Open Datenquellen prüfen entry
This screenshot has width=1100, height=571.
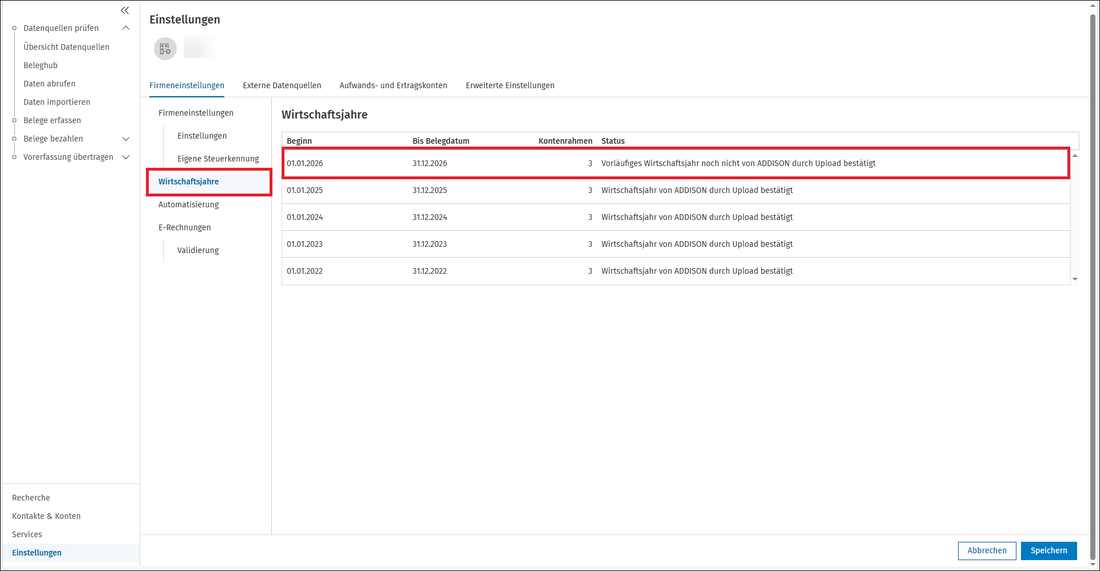pyautogui.click(x=61, y=28)
